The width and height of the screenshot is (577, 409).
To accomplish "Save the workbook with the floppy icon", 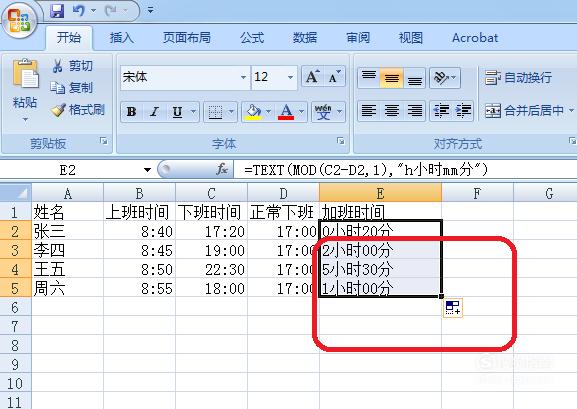I will (x=57, y=11).
